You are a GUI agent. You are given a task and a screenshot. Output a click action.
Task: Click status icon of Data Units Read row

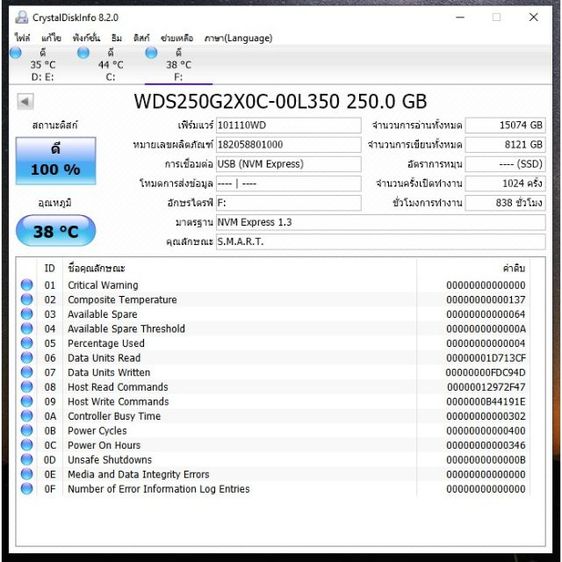(x=27, y=358)
